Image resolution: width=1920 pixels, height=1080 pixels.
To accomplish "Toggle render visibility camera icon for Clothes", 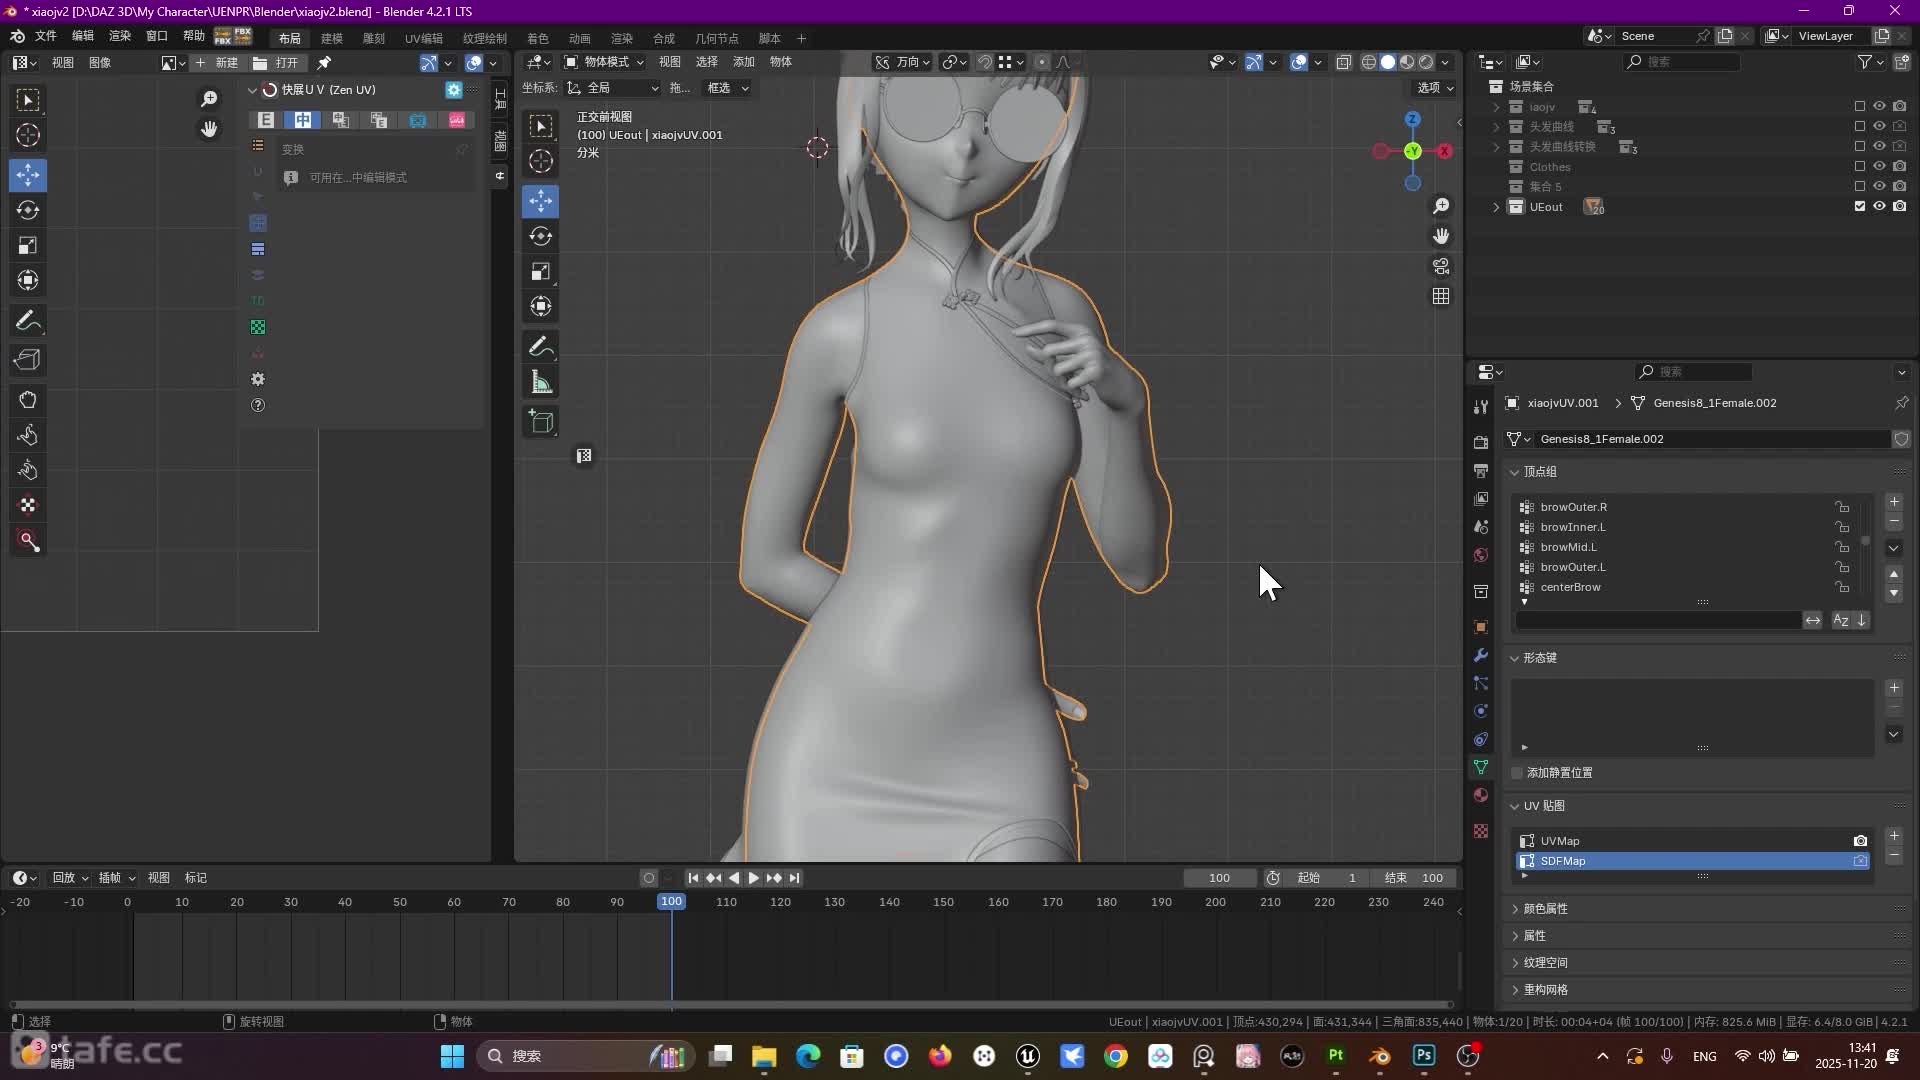I will tap(1902, 167).
